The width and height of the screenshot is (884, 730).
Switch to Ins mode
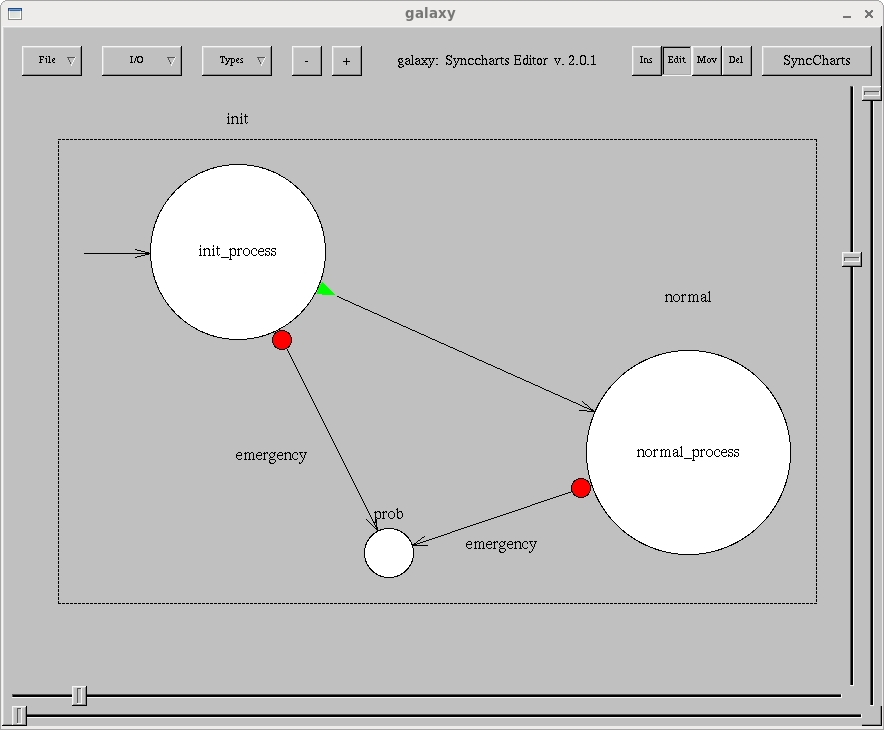click(646, 60)
